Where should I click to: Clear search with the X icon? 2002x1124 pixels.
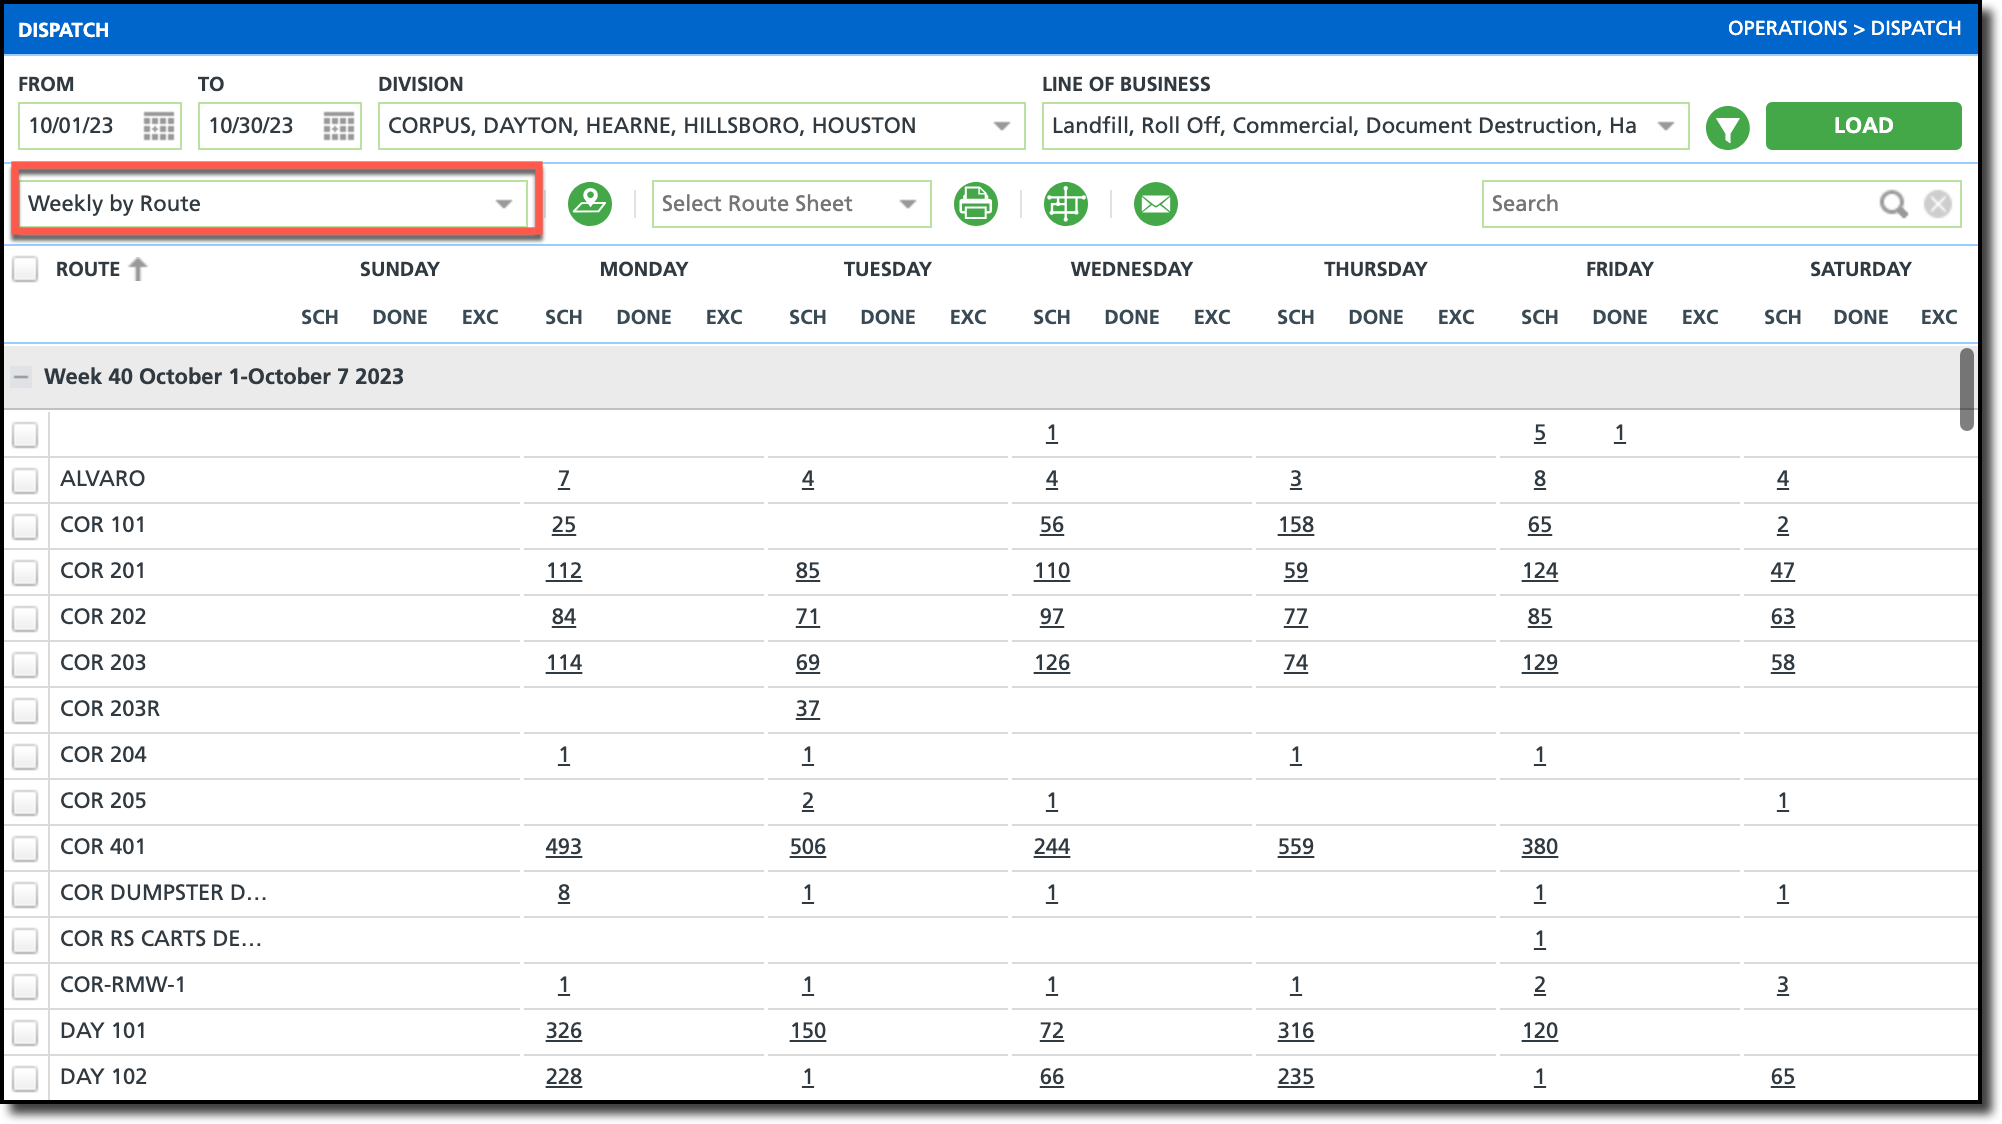1937,204
